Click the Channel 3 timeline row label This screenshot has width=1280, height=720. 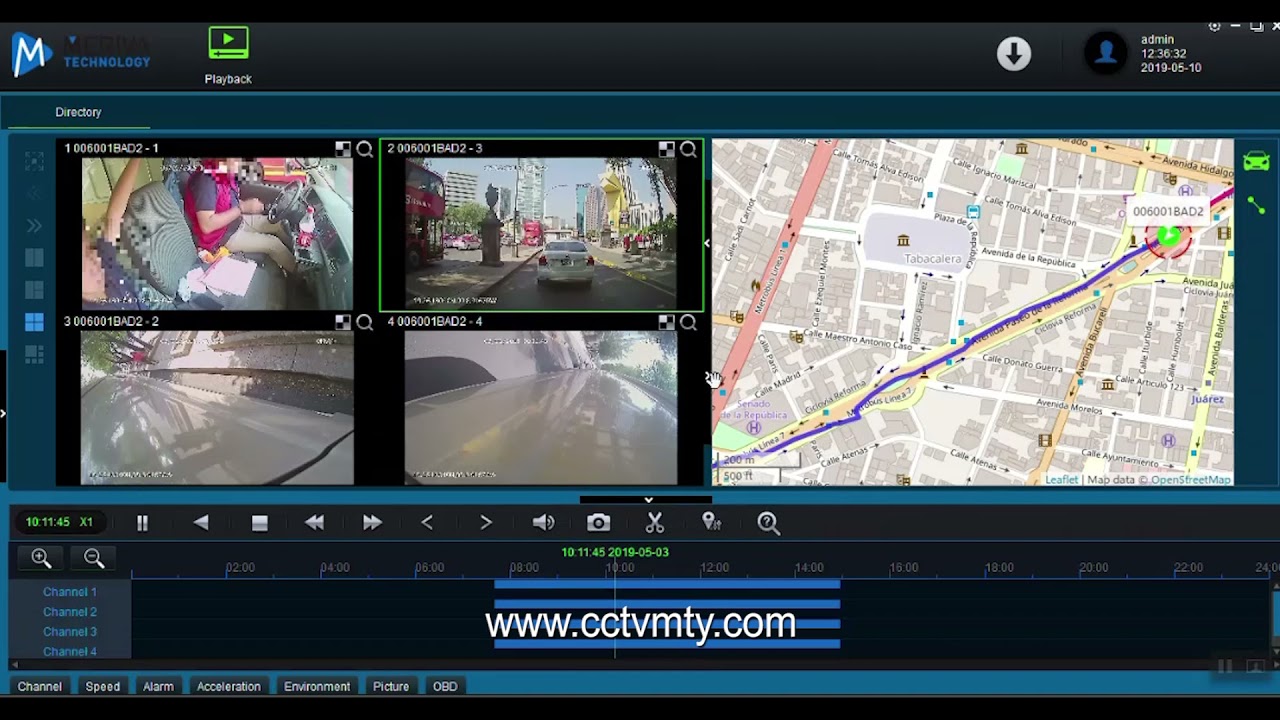(70, 632)
